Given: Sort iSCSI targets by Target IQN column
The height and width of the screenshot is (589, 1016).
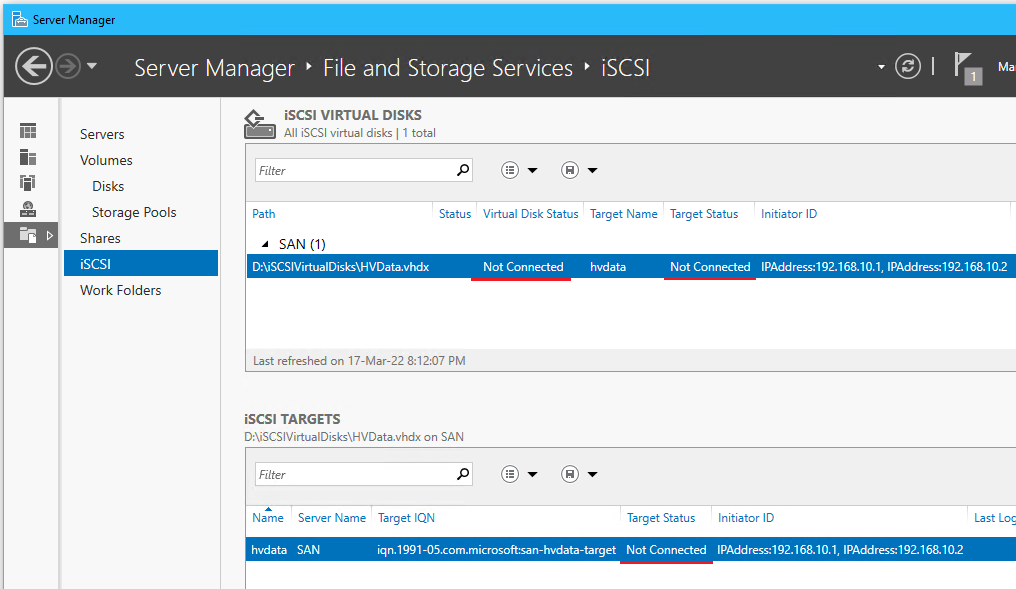Looking at the screenshot, I should [x=406, y=518].
